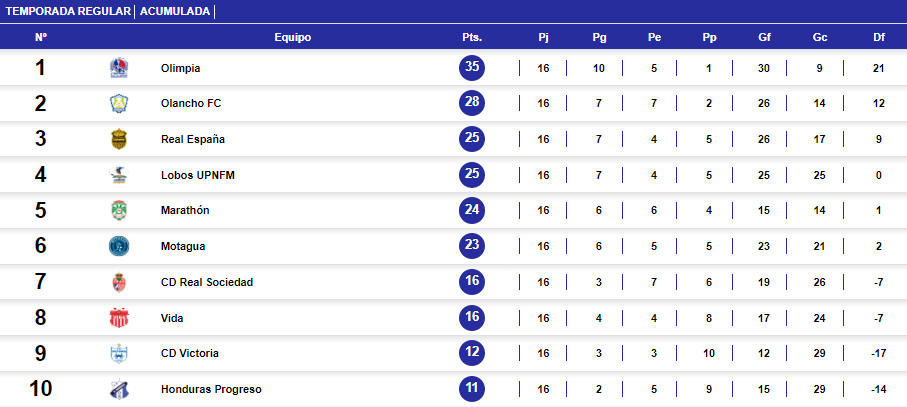The width and height of the screenshot is (907, 407).
Task: Switch to the Acumulada tab
Action: (175, 11)
